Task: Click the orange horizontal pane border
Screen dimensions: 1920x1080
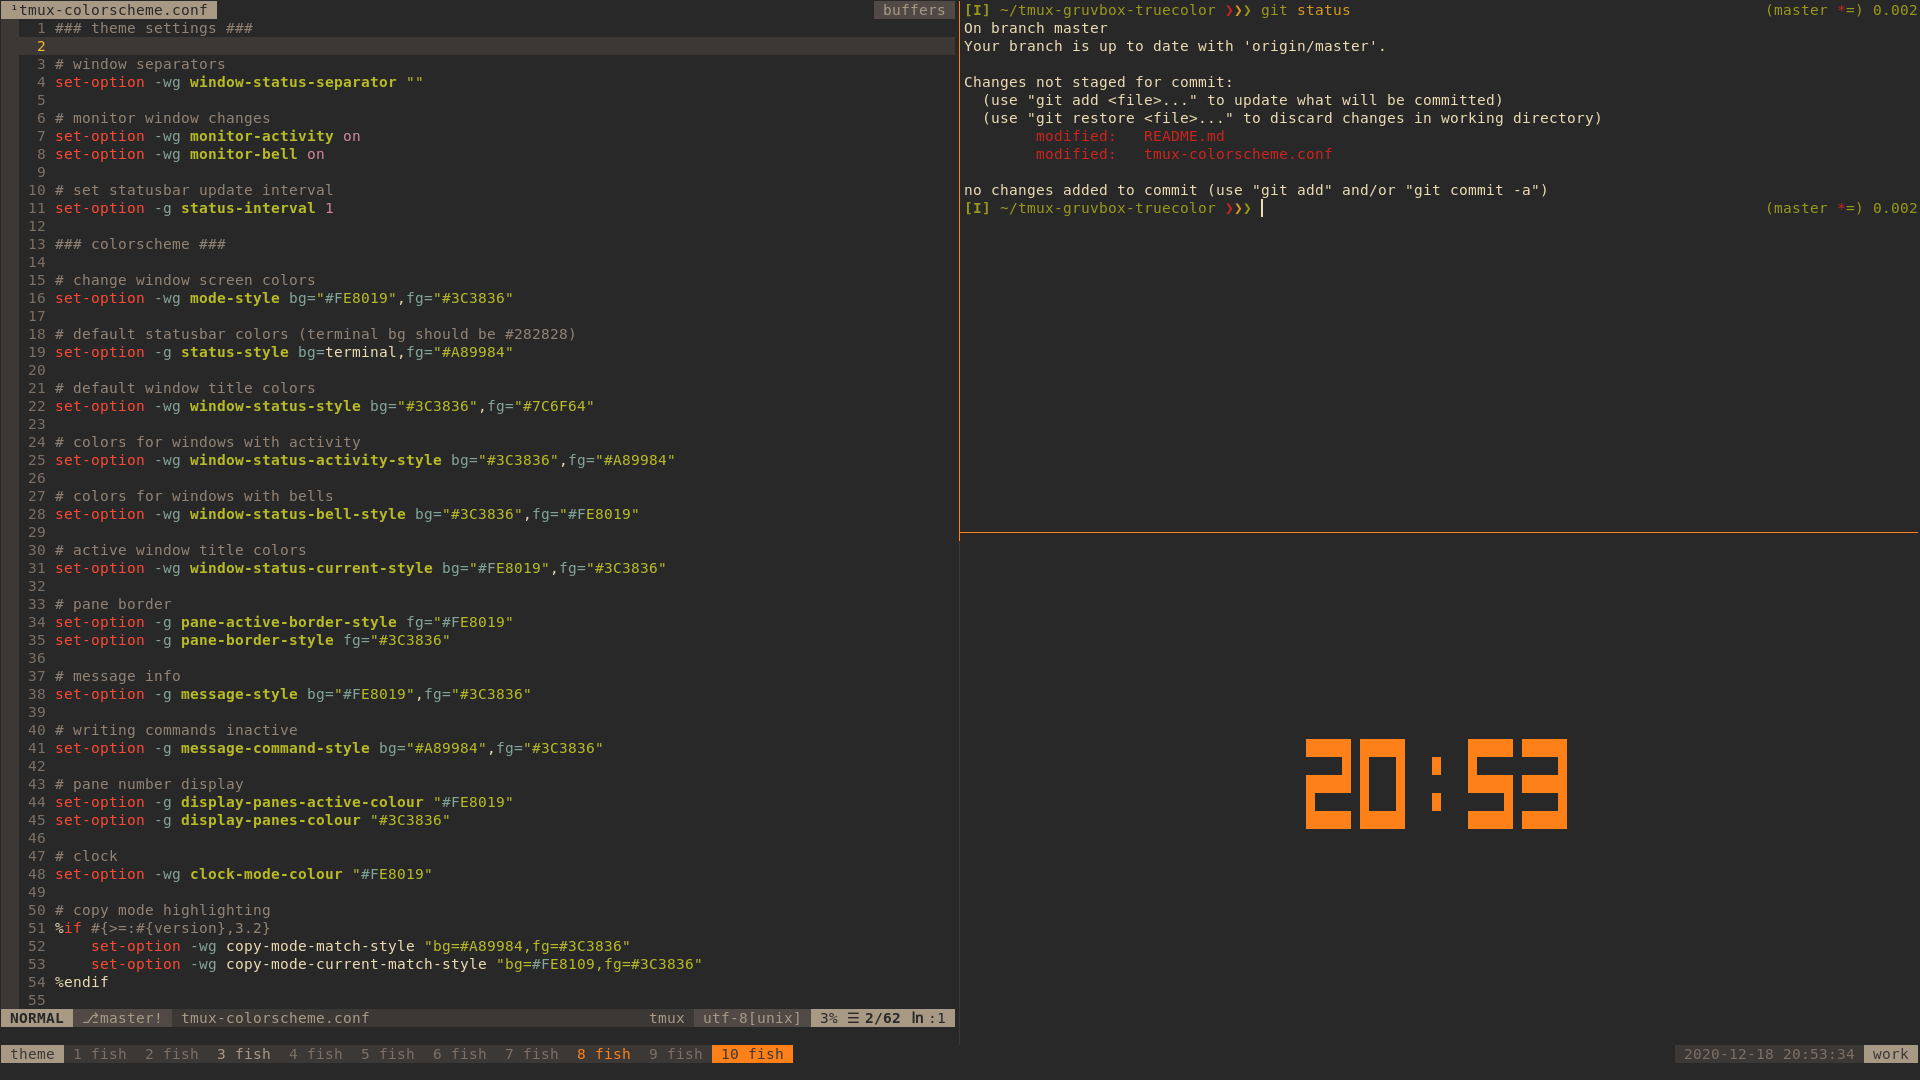Action: (x=1438, y=532)
